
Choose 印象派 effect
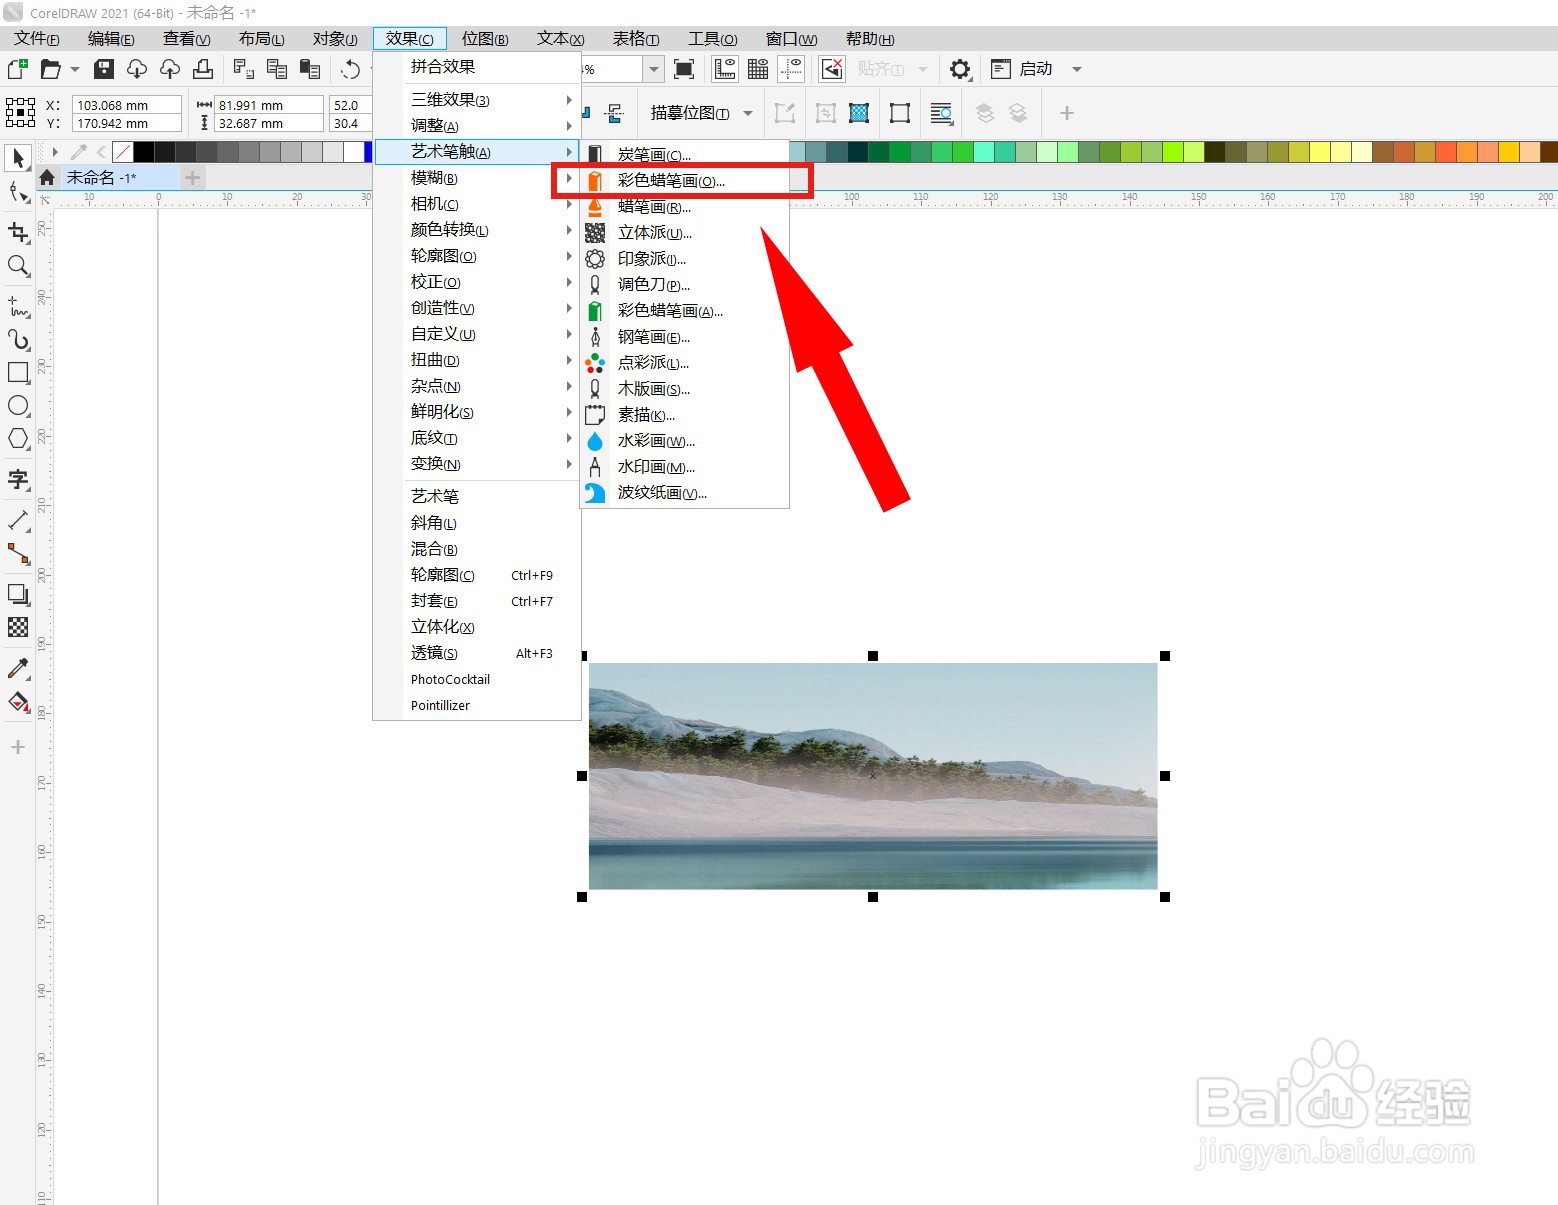pos(685,259)
